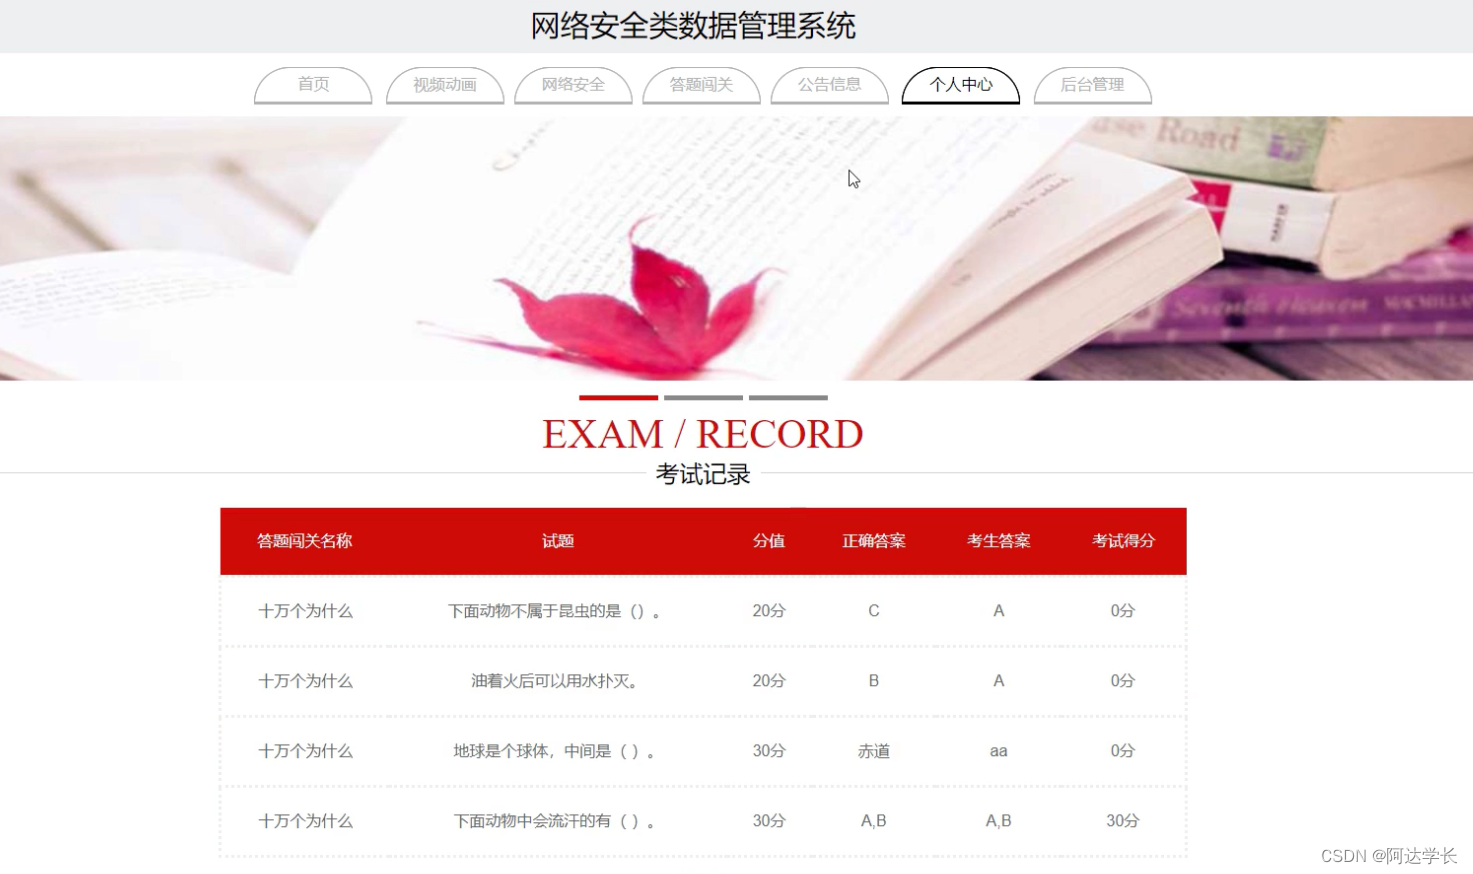Click the EXAM / RECORD heading
The image size is (1473, 874).
tap(703, 433)
